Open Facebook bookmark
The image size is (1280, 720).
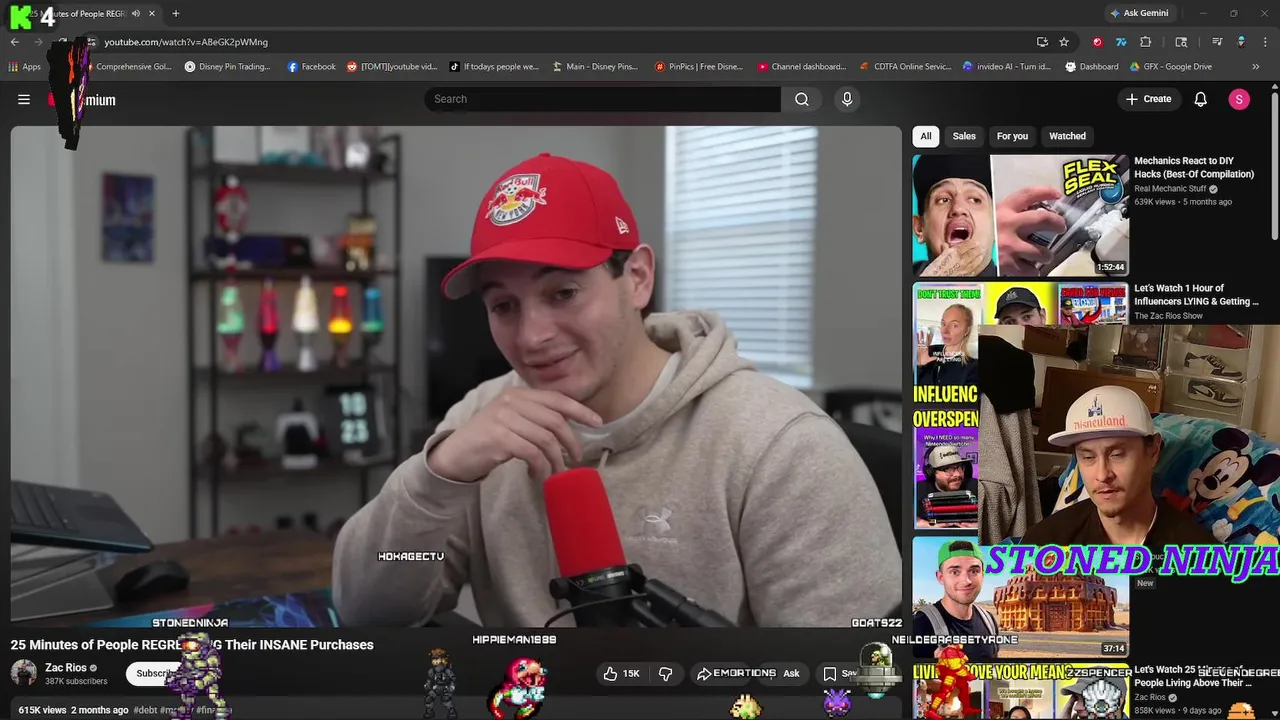click(311, 67)
